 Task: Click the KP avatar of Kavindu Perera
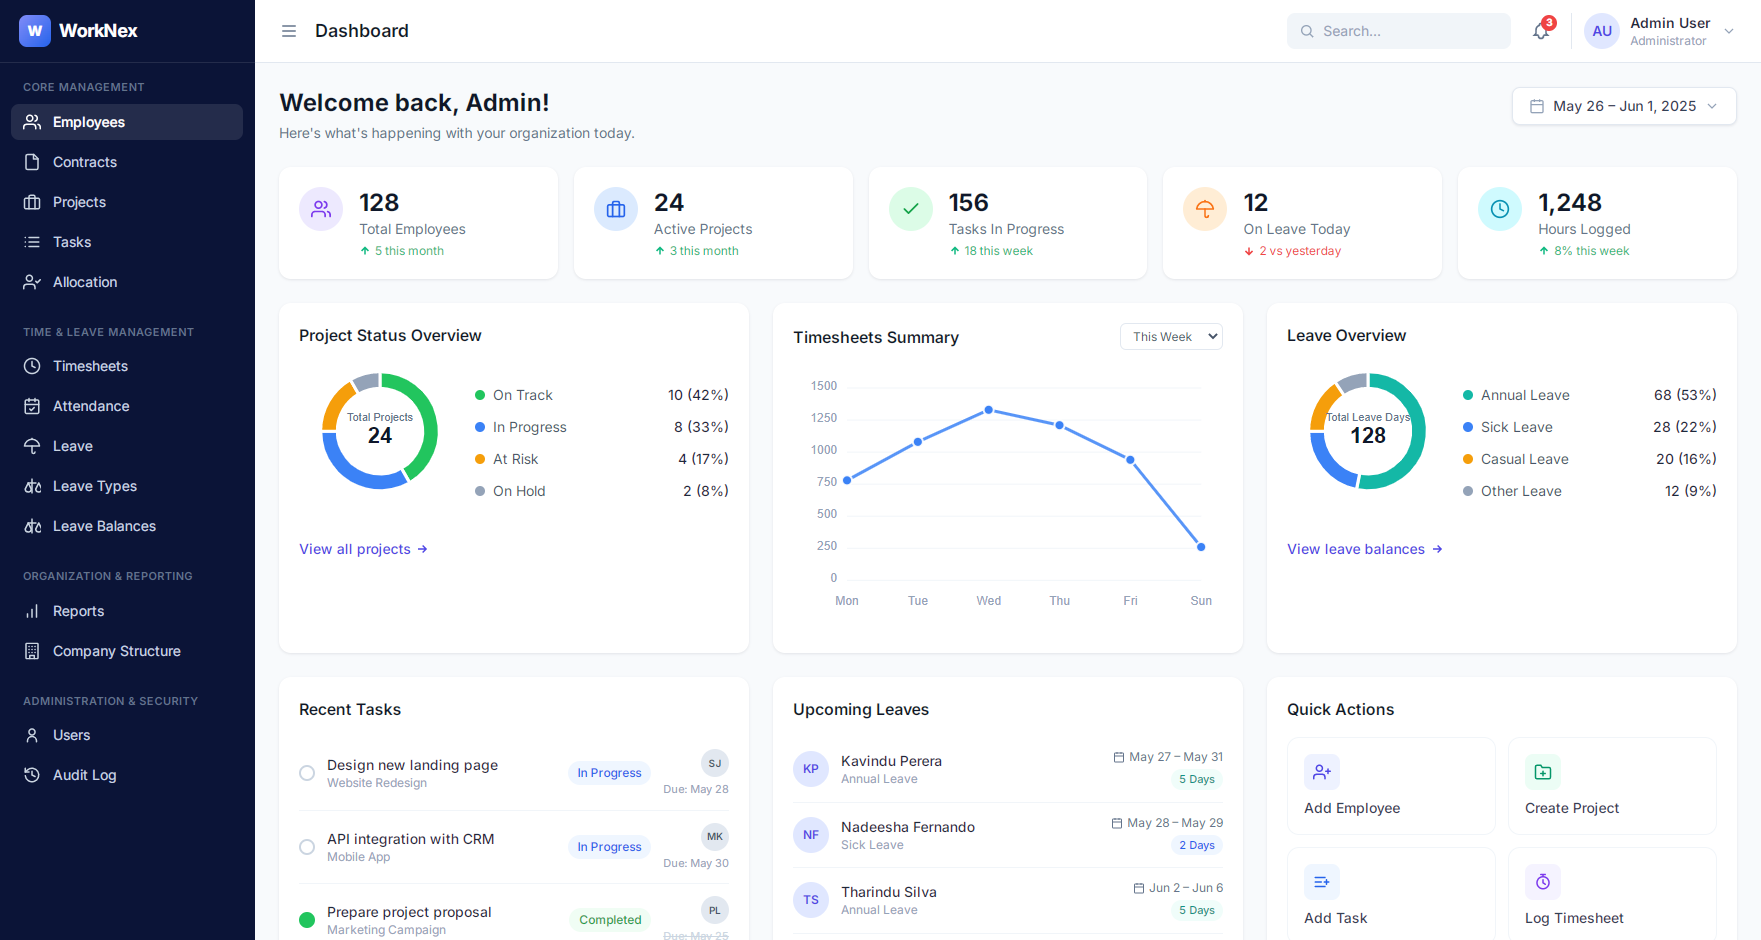click(x=811, y=769)
